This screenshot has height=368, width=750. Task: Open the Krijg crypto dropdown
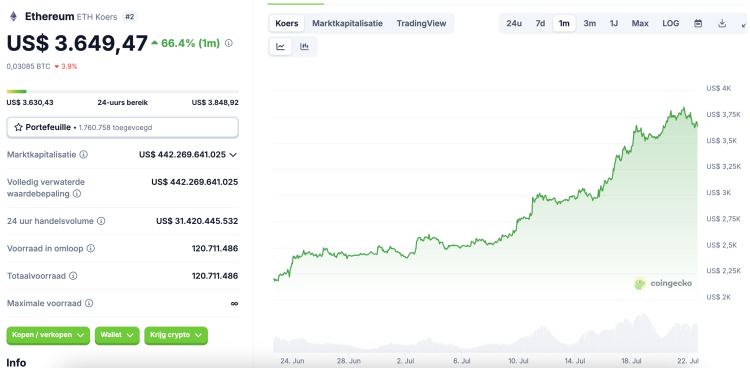(x=176, y=335)
